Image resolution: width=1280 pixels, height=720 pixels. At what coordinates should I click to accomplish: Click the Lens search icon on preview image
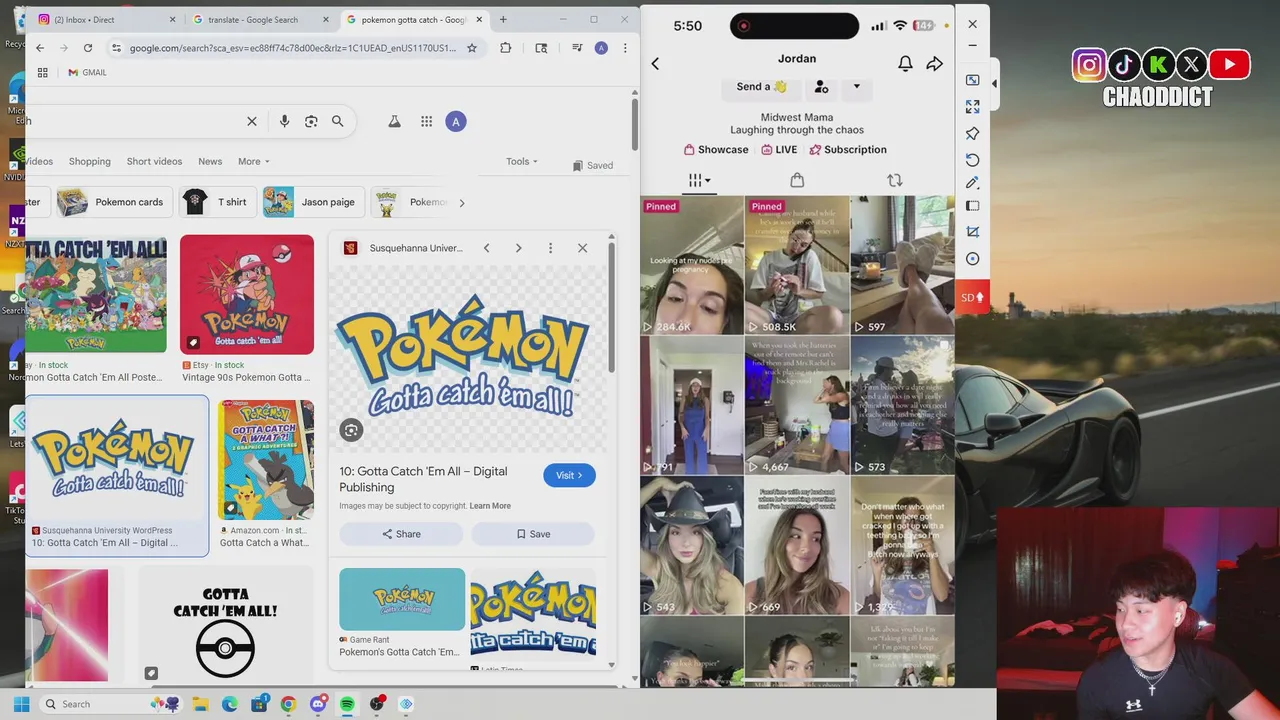351,430
